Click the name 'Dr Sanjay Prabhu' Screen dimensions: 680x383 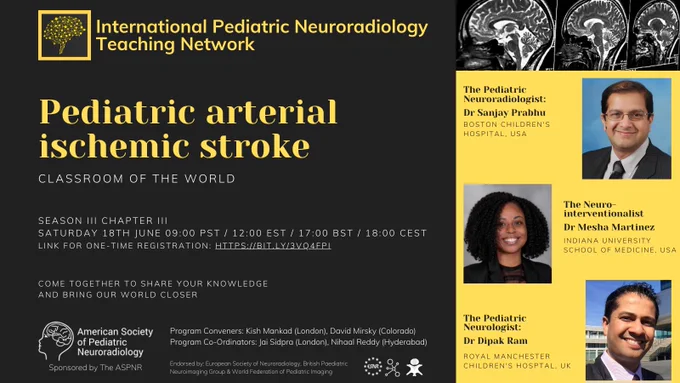click(x=504, y=113)
